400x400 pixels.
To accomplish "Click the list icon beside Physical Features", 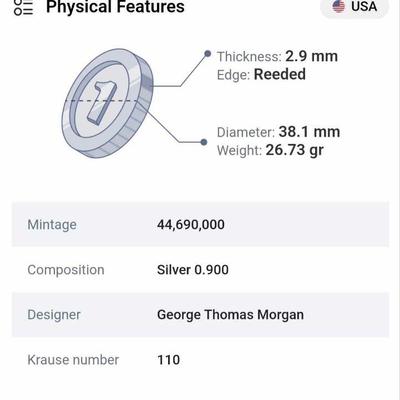I will (23, 7).
